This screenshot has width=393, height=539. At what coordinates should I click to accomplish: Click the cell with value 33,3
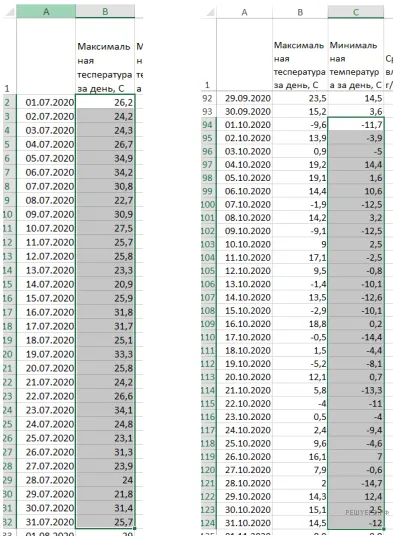pos(105,354)
